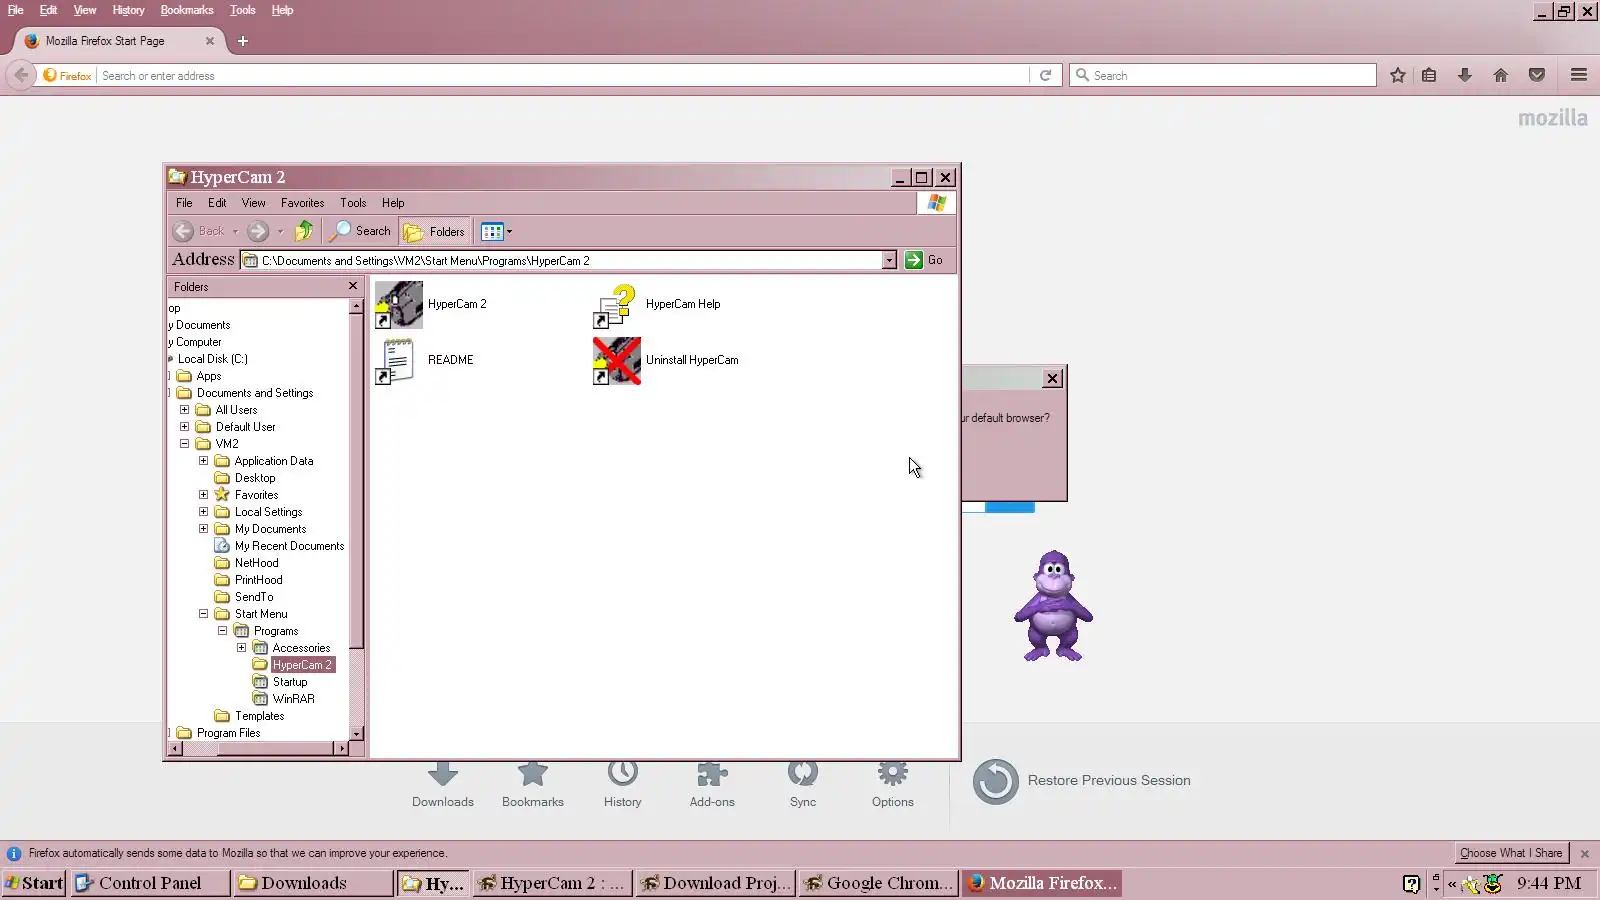Collapse the Programs folder node
1600x900 pixels.
pyautogui.click(x=222, y=631)
